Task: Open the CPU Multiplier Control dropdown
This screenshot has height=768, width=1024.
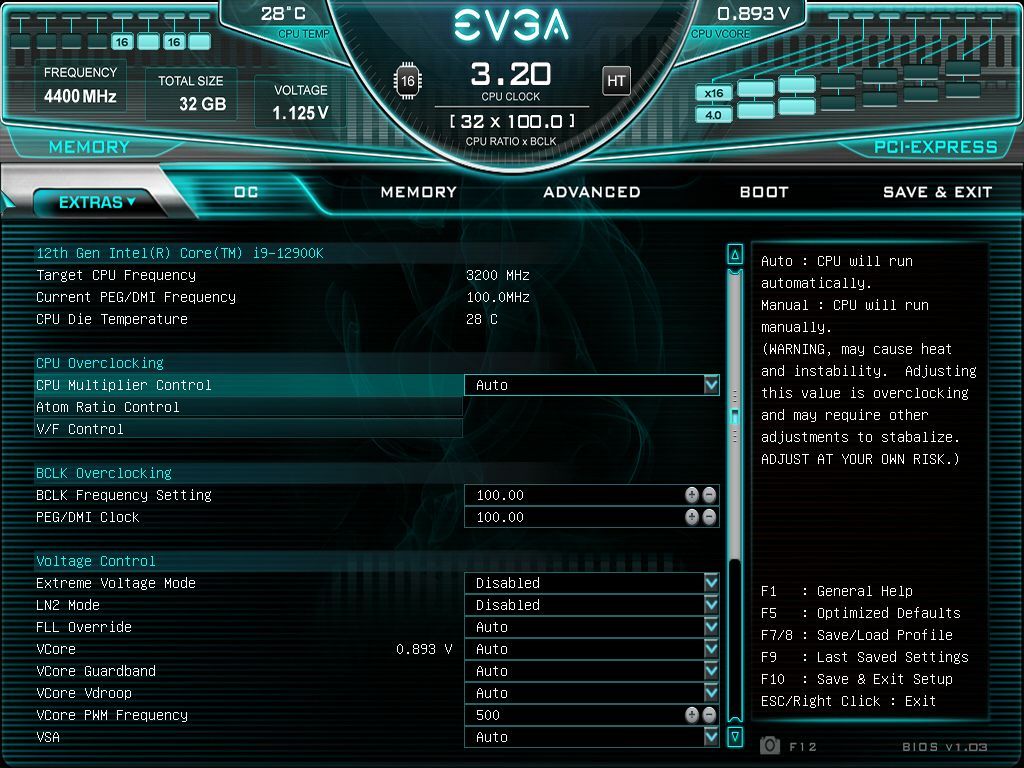Action: click(592, 385)
